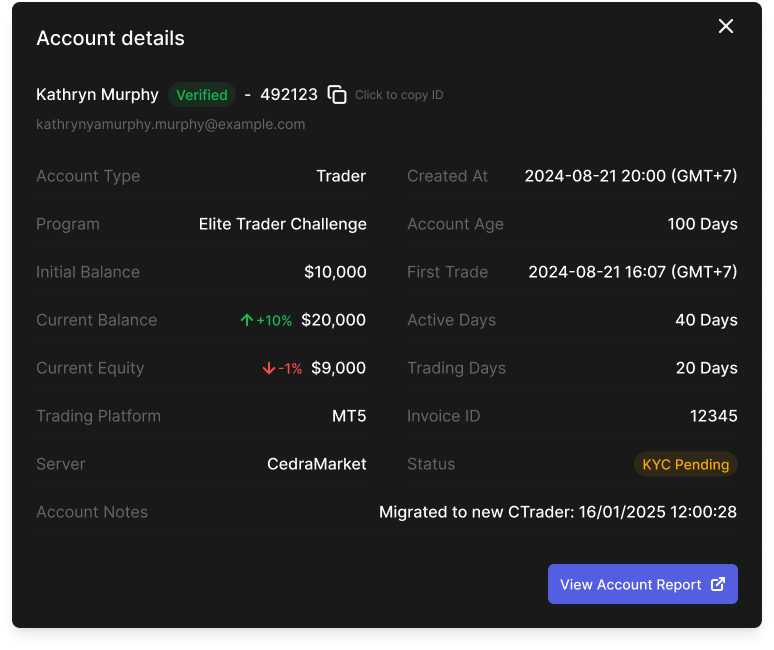Viewport: 774px width, 650px height.
Task: Click the account ID number 492123
Action: pos(289,95)
